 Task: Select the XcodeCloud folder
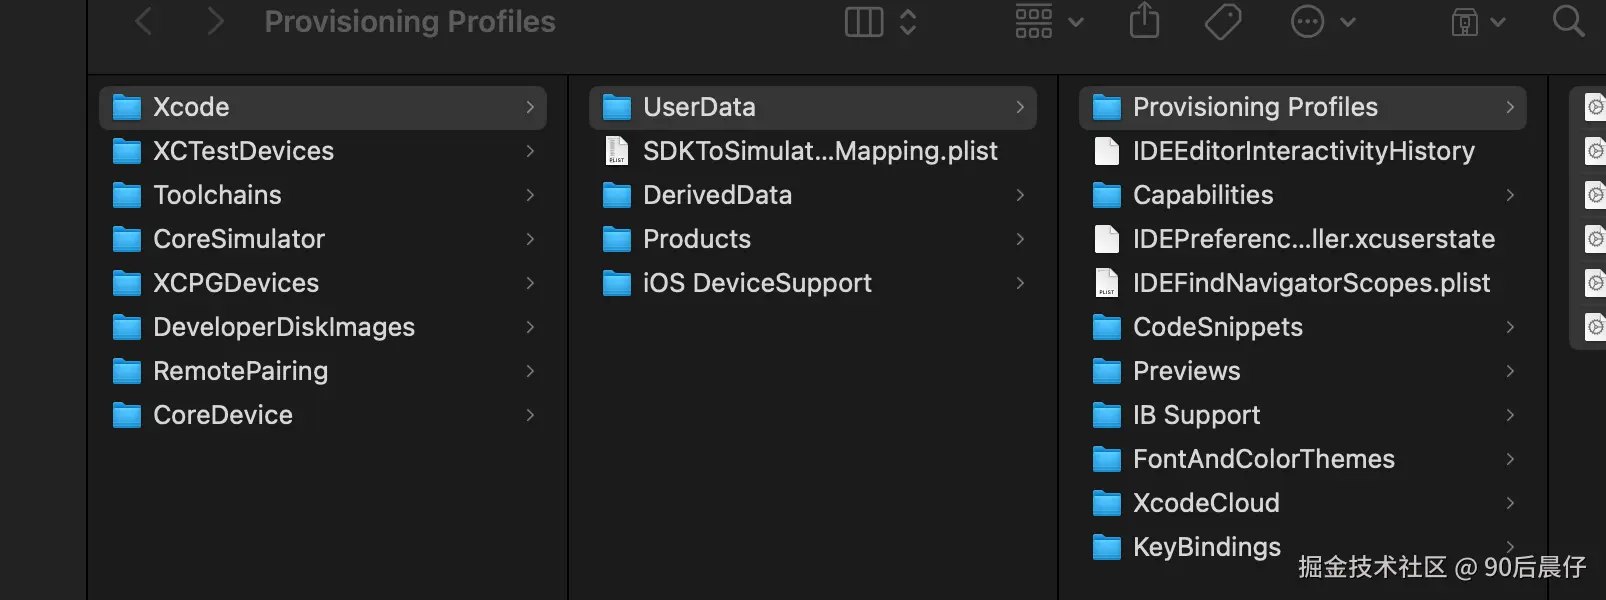(1205, 503)
